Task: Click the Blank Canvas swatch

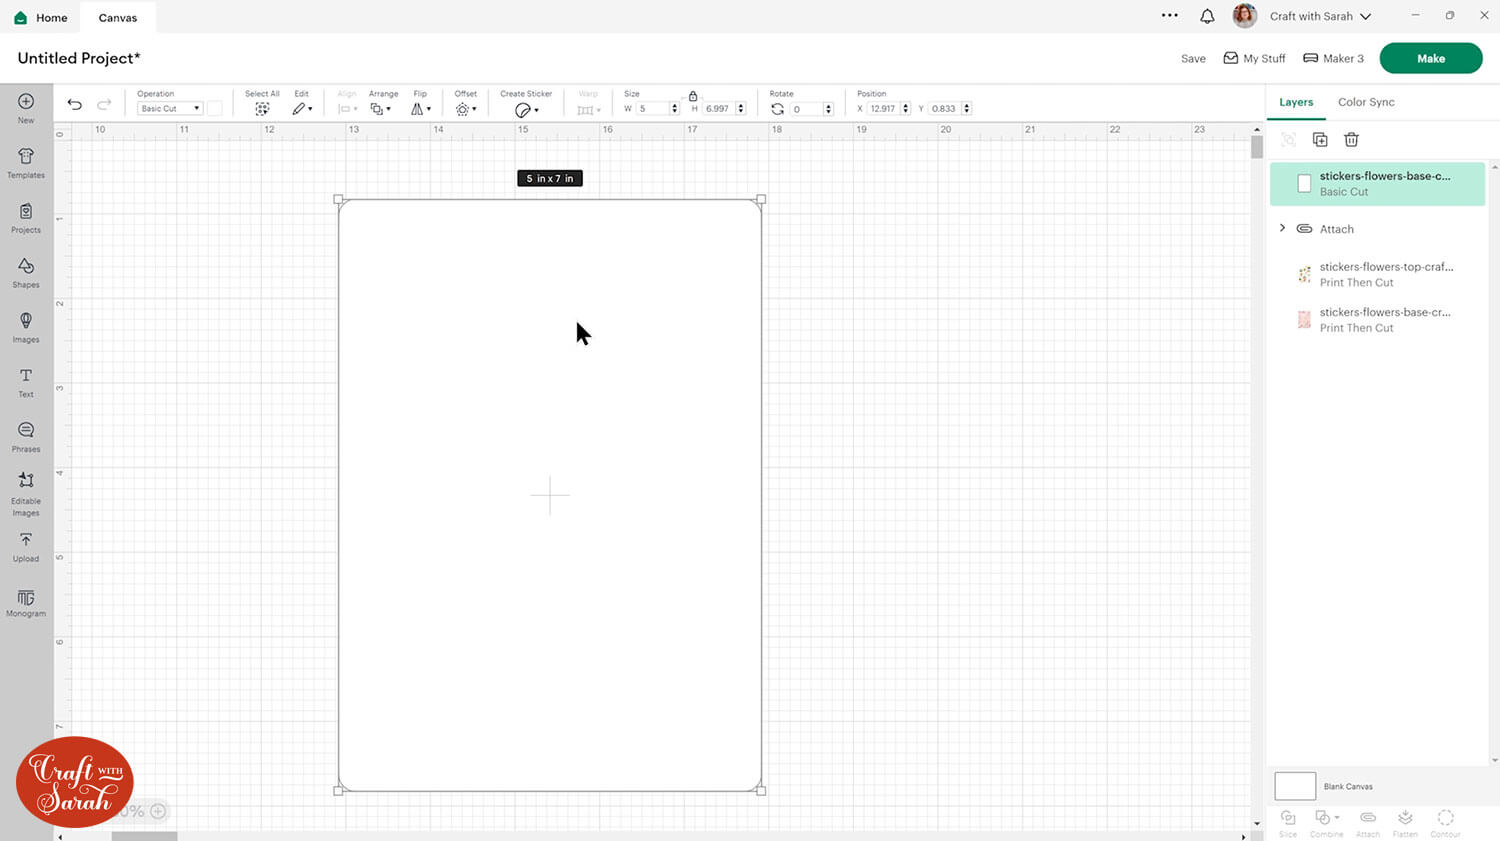Action: pos(1295,786)
